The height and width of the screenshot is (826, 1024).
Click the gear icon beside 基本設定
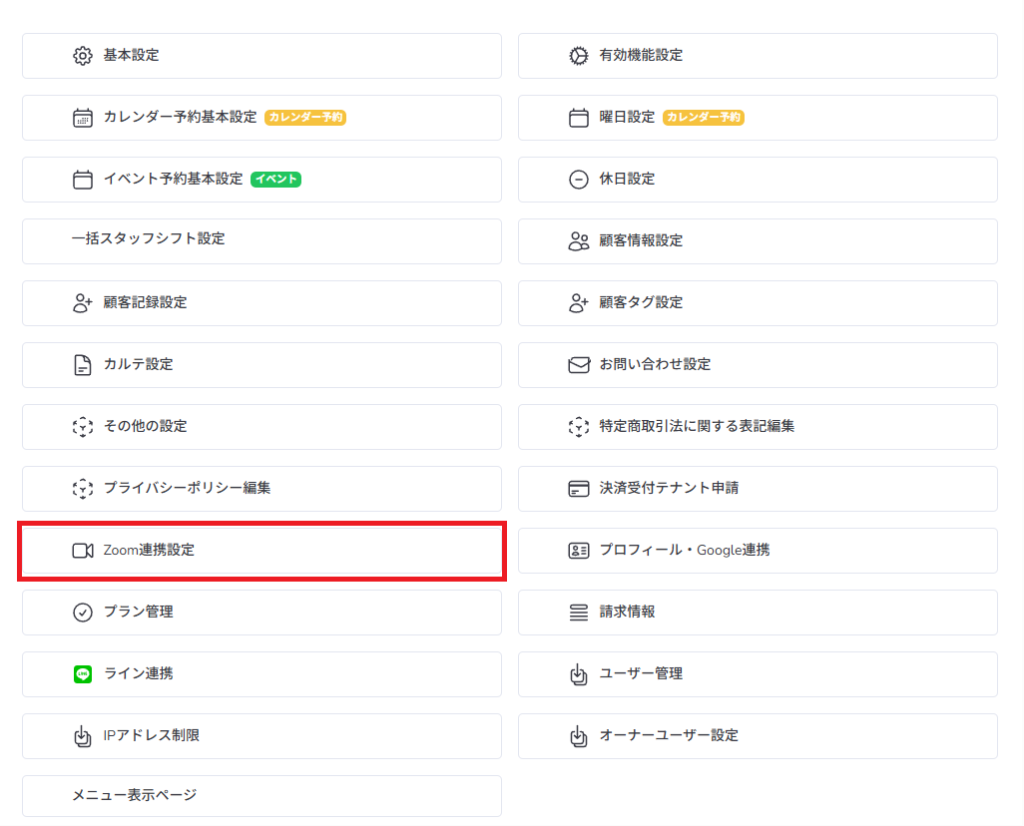tap(82, 56)
